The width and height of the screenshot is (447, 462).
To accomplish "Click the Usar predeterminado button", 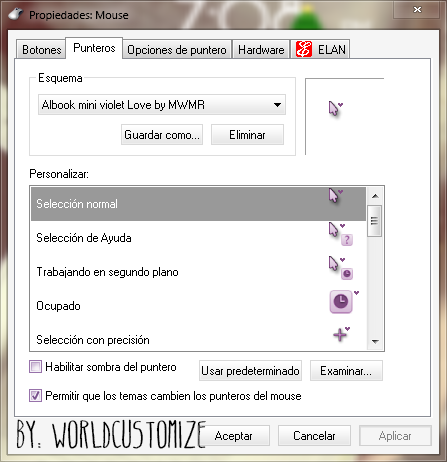I will pos(250,371).
